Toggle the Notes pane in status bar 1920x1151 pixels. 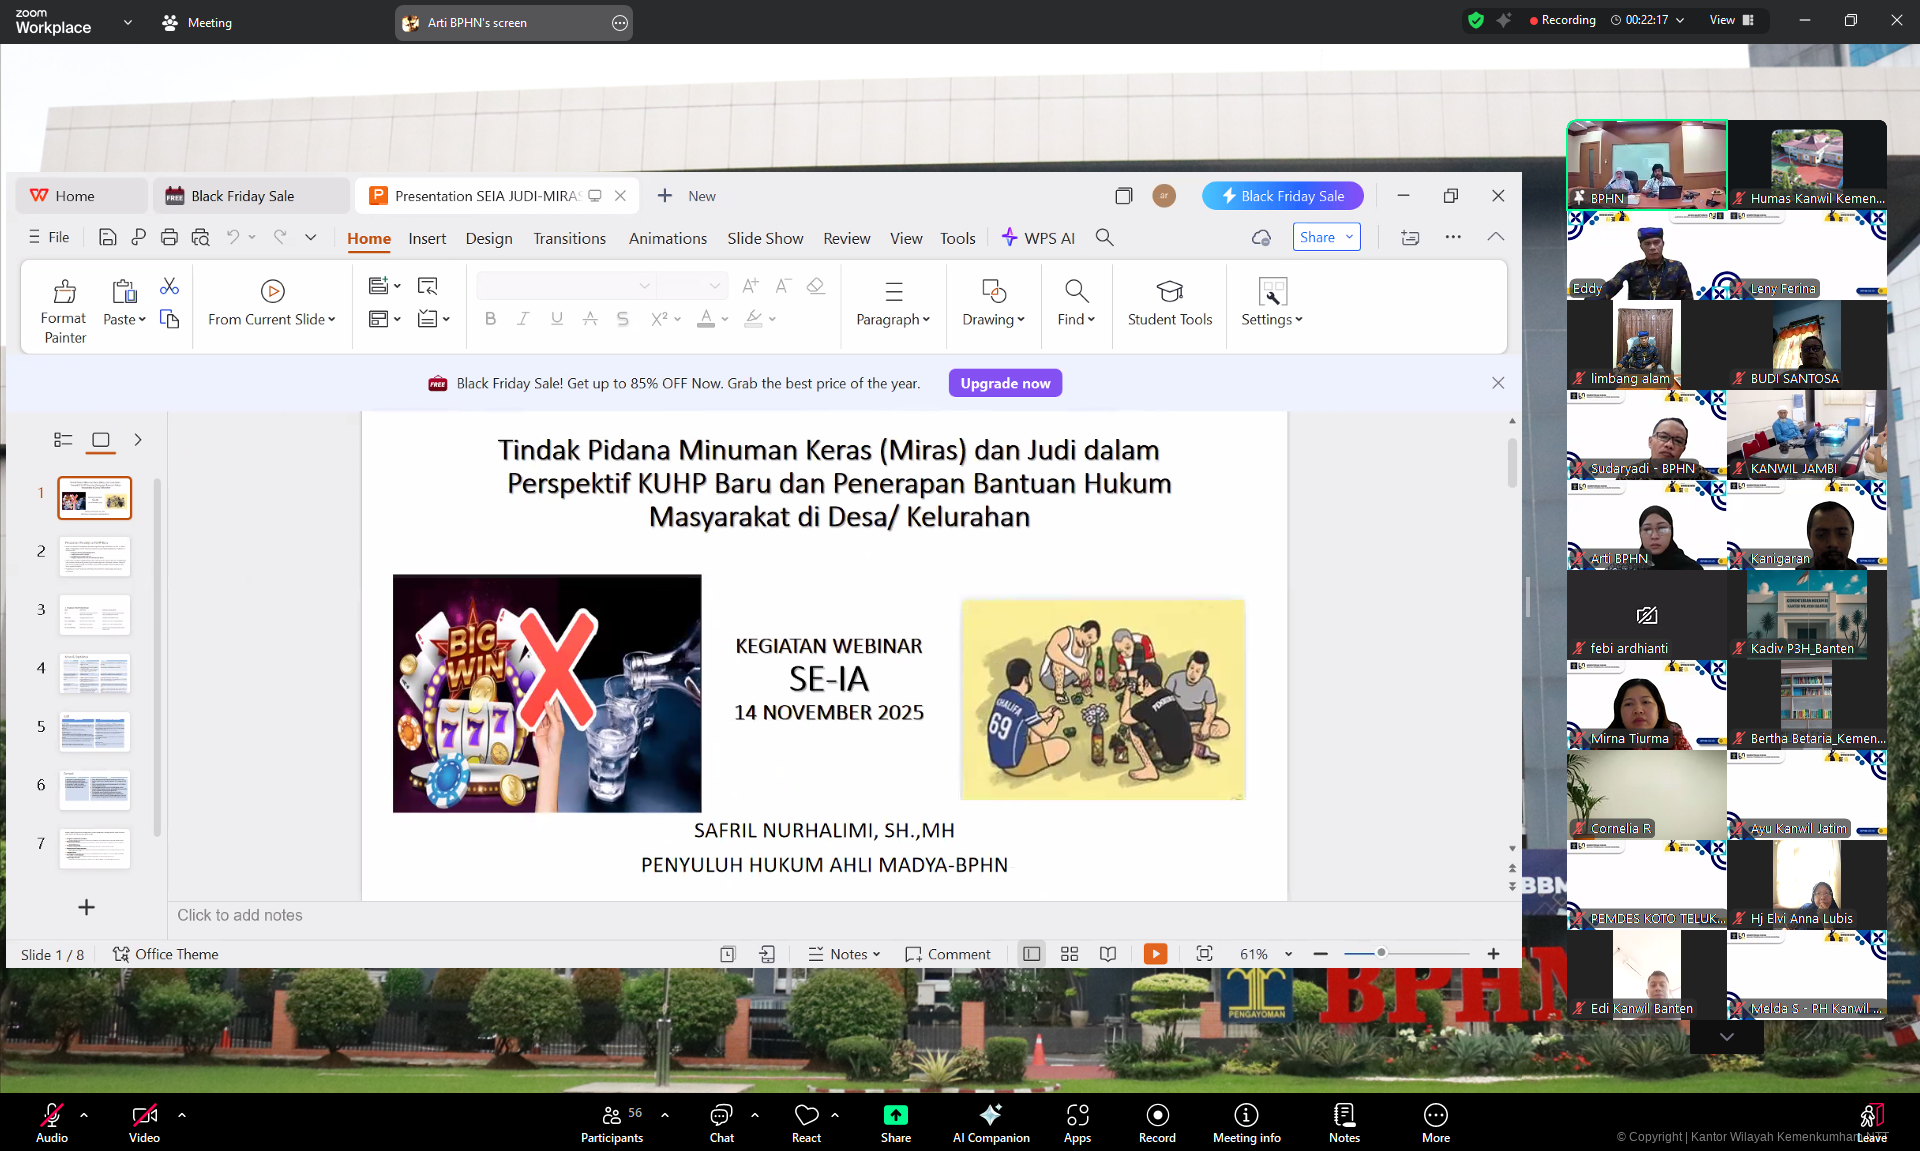pos(844,954)
